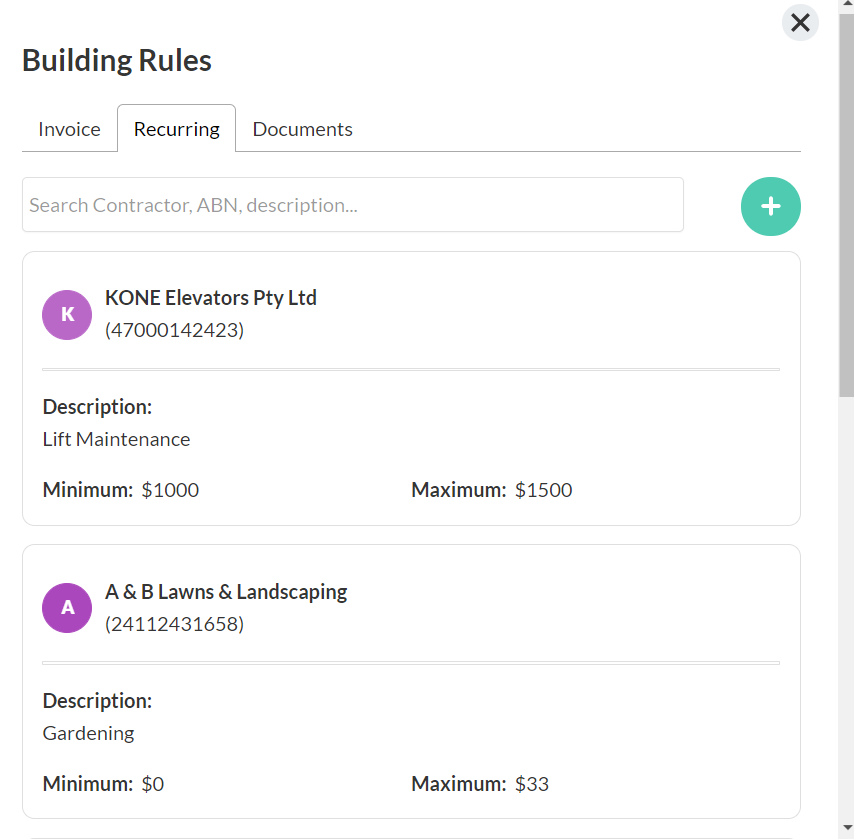854x839 pixels.
Task: Click the ABN number 24112431658
Action: (x=174, y=624)
